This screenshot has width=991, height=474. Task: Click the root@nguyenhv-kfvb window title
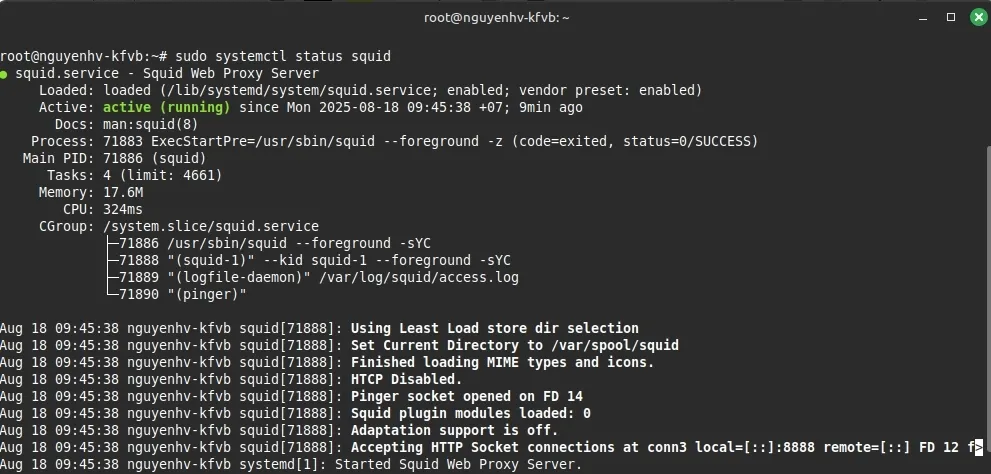tap(495, 16)
